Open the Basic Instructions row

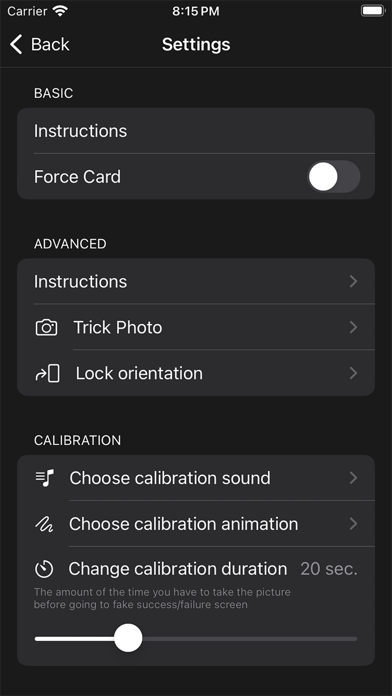196,131
